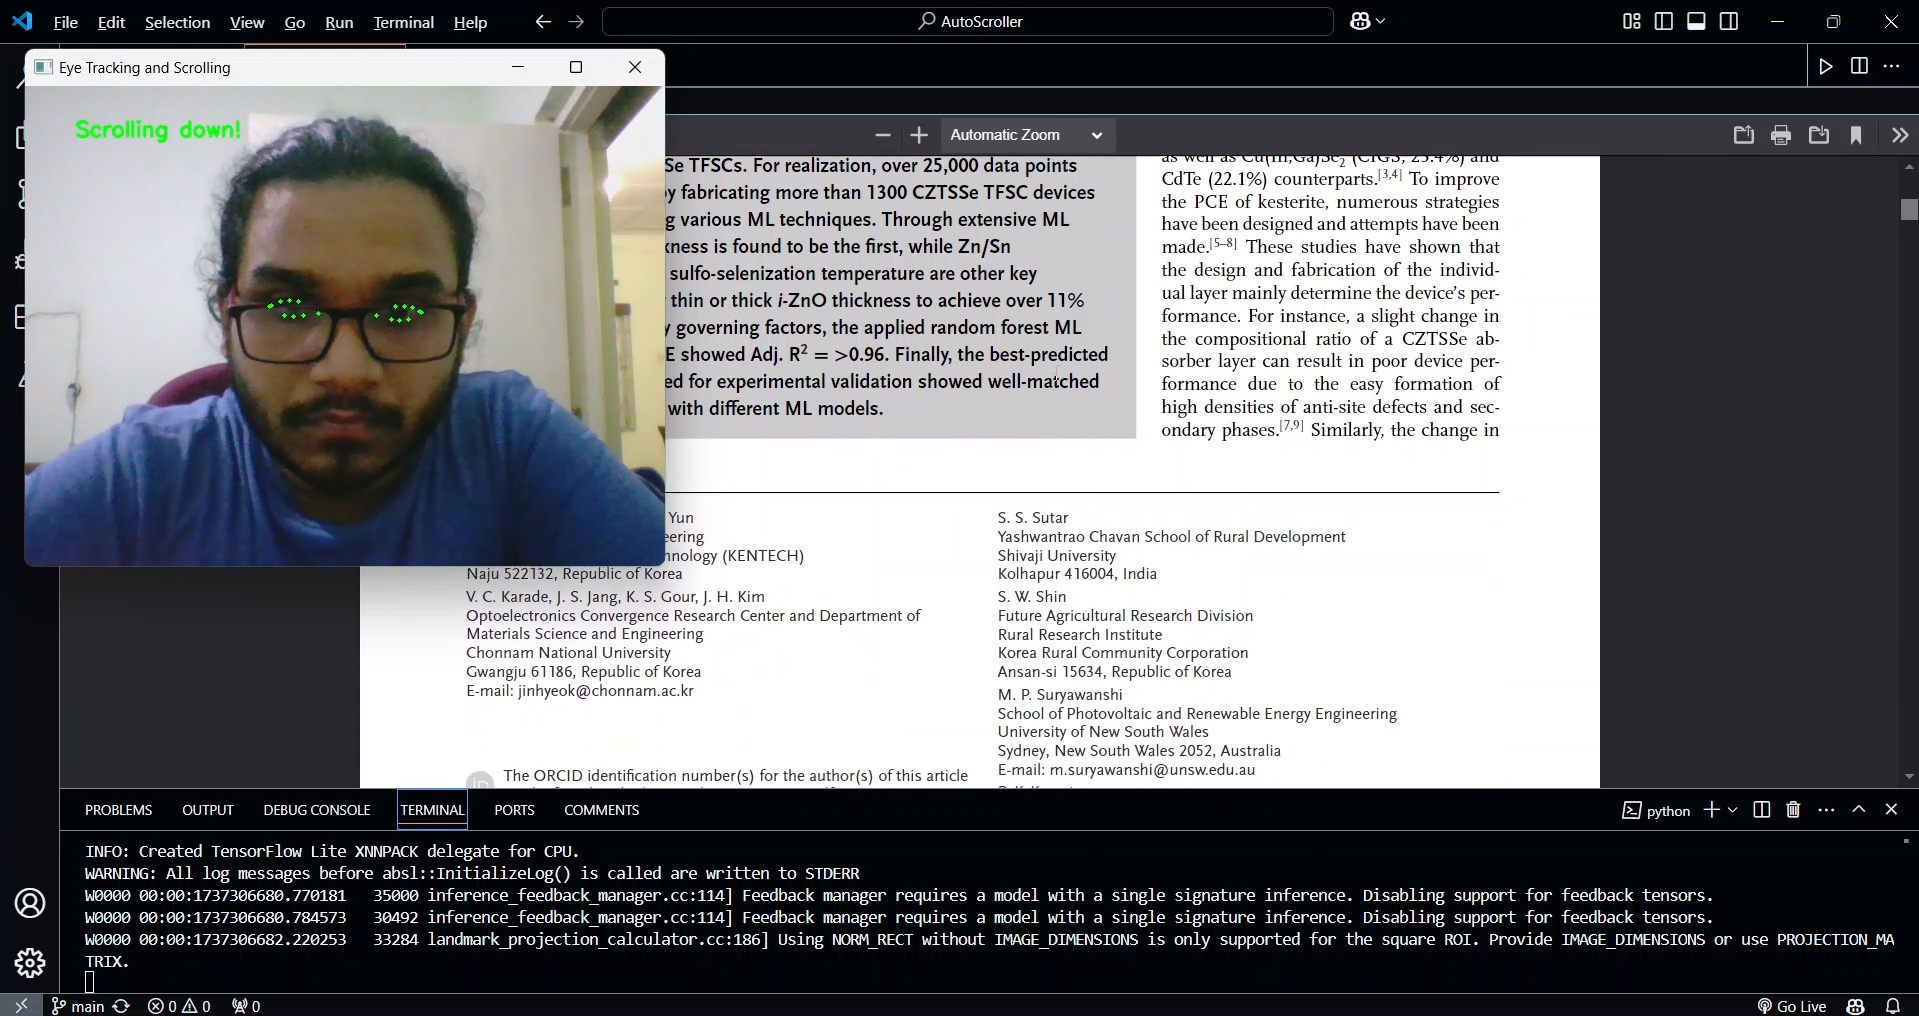Open the Terminal menu in menu bar
Image resolution: width=1919 pixels, height=1016 pixels.
[x=403, y=22]
